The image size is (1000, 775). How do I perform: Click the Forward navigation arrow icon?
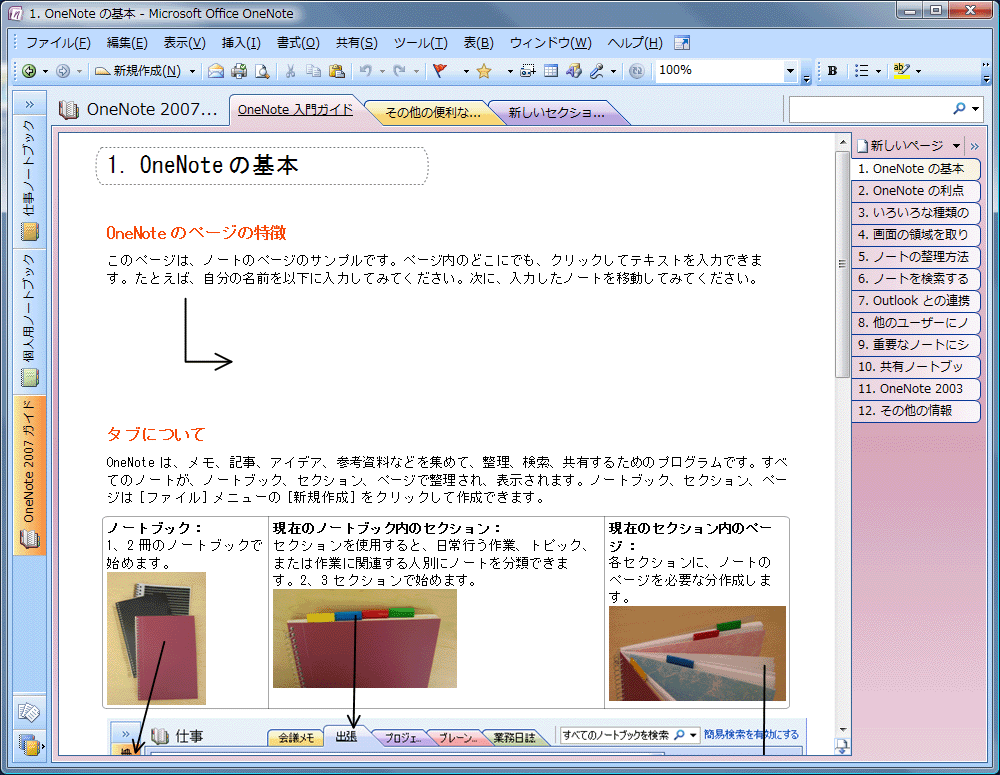(x=62, y=71)
